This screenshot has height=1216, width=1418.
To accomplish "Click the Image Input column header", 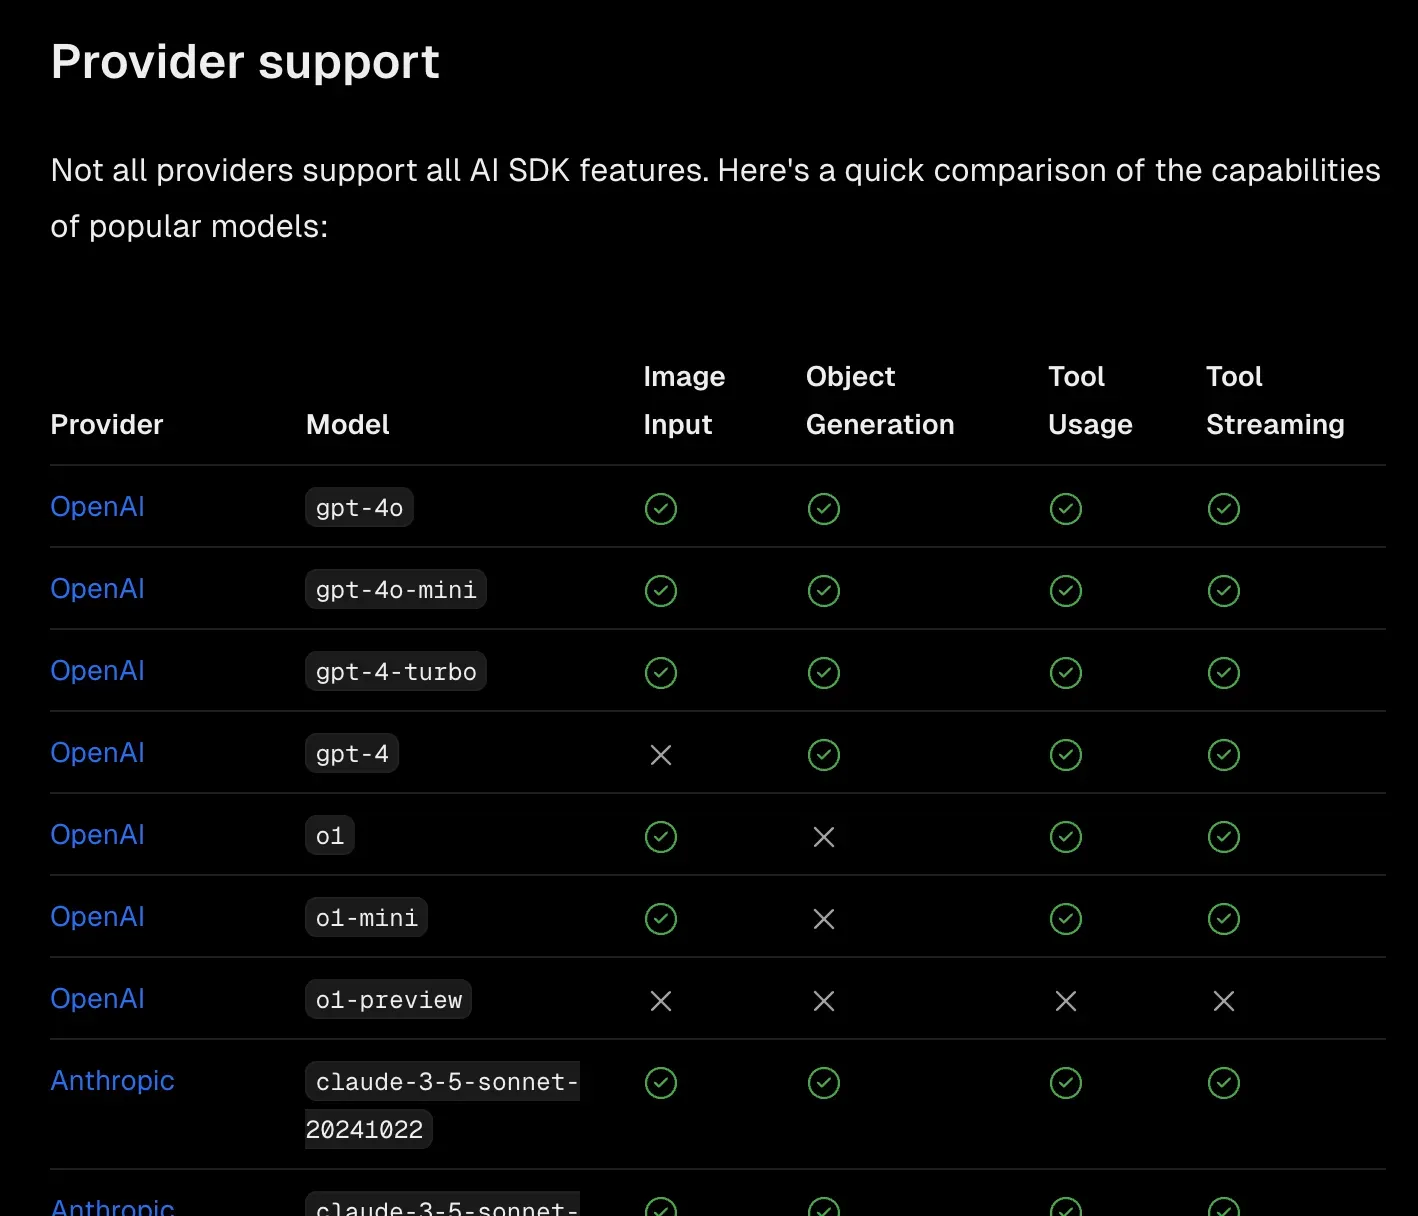I will click(x=684, y=400).
